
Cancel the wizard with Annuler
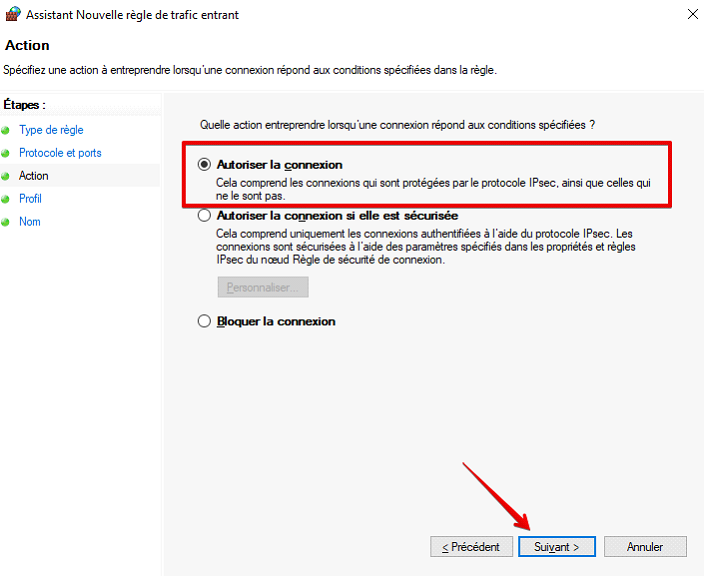[x=645, y=546]
